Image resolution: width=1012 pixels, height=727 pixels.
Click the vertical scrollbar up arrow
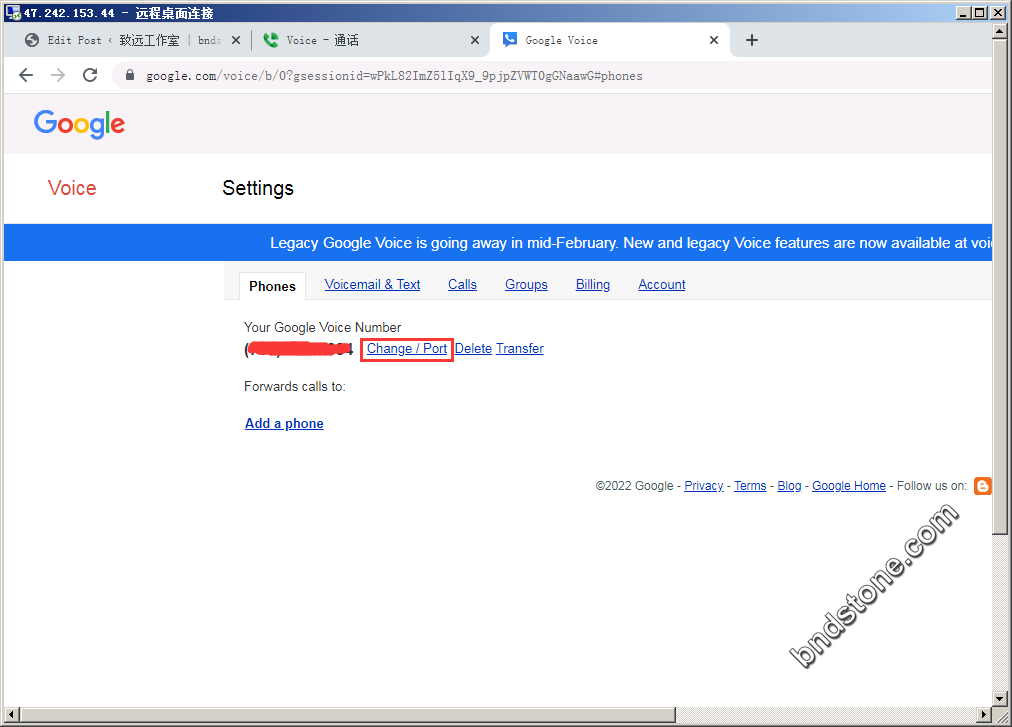pyautogui.click(x=1000, y=30)
